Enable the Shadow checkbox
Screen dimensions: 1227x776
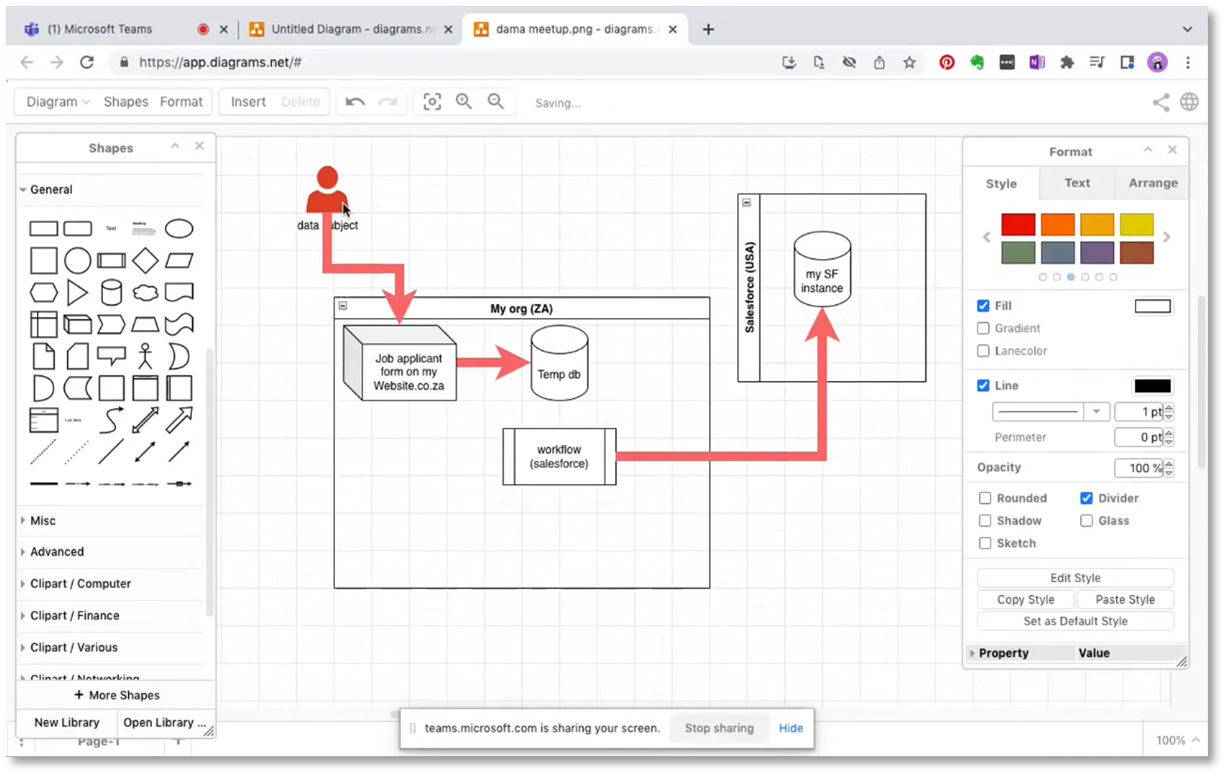tap(985, 521)
